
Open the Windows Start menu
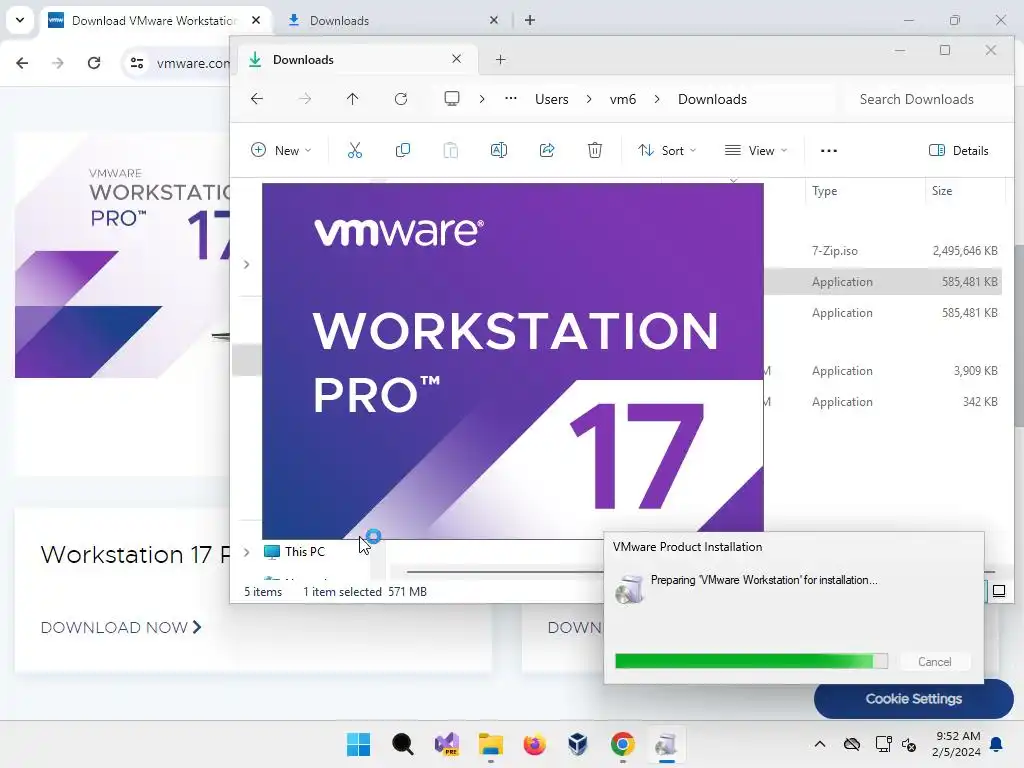click(358, 744)
